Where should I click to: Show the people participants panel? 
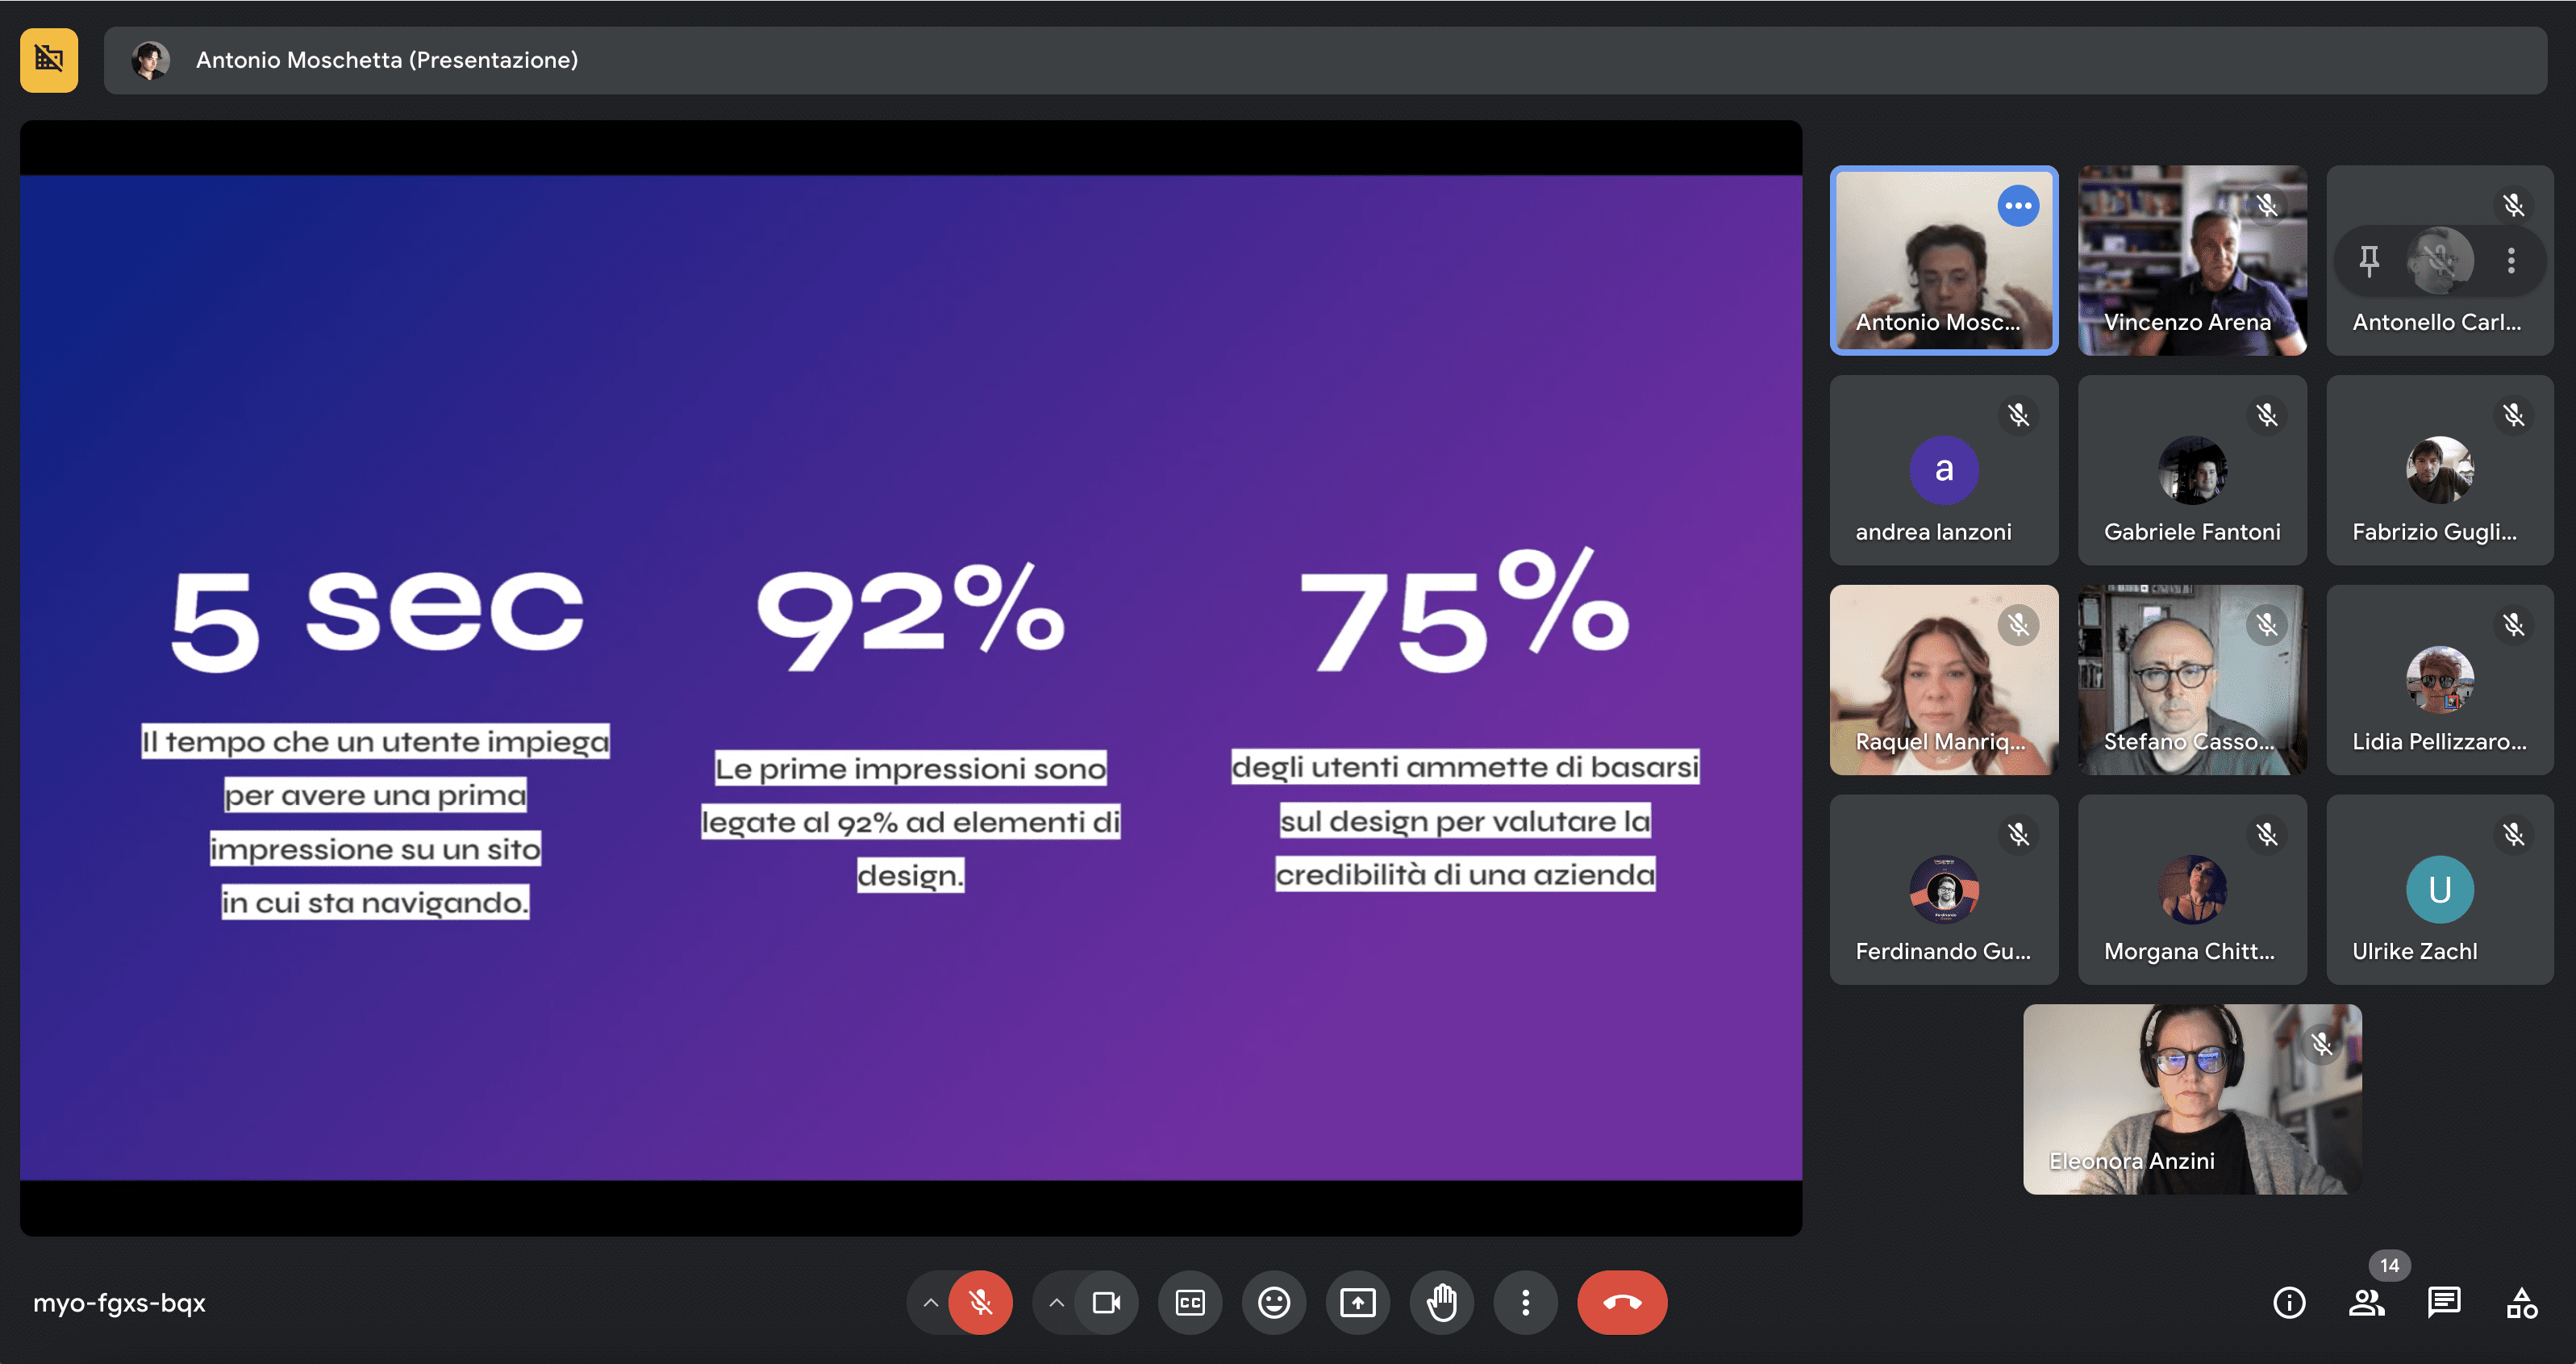click(2366, 1302)
